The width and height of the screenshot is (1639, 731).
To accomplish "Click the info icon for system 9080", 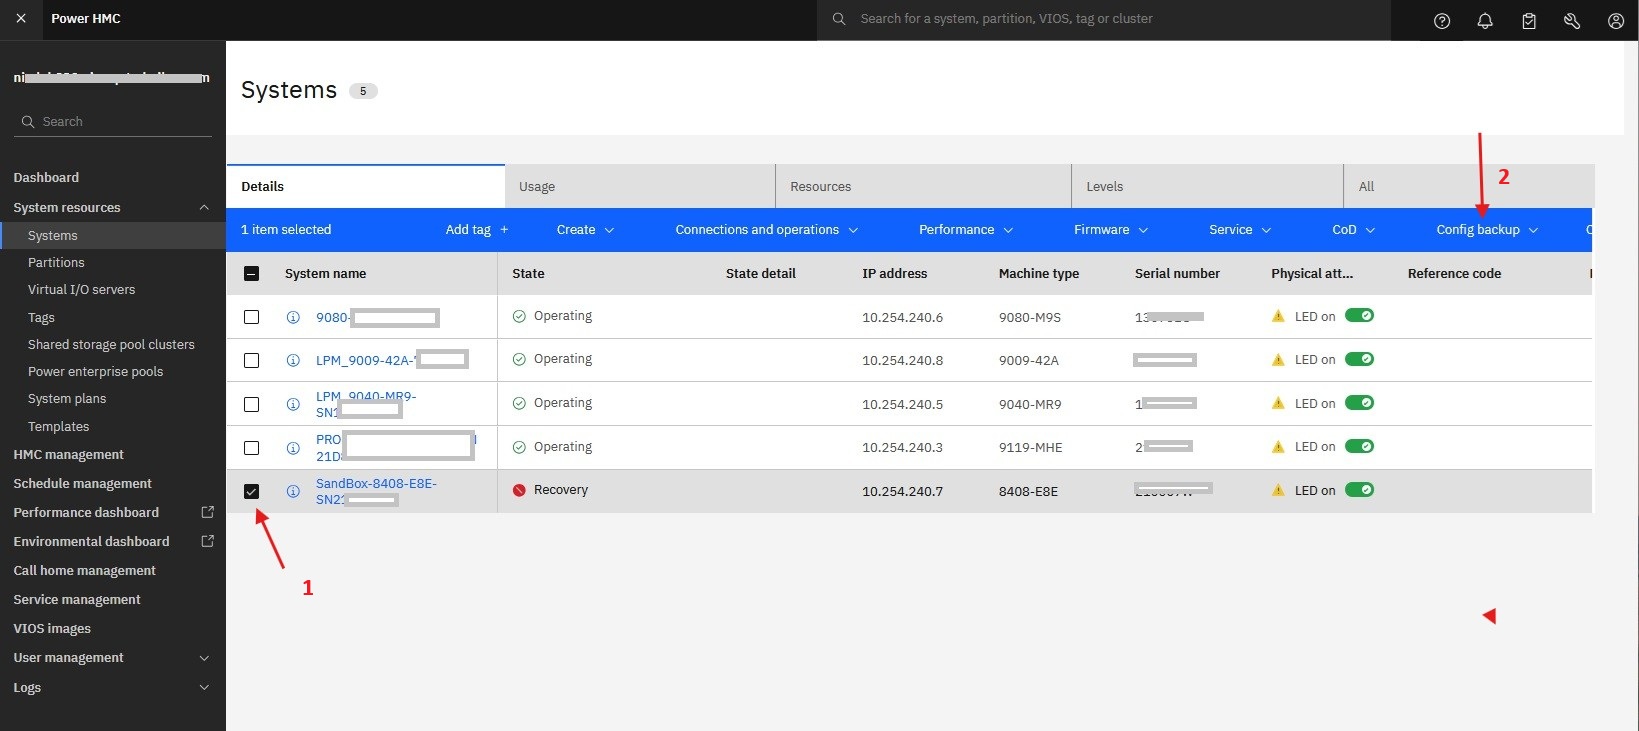I will [x=293, y=317].
